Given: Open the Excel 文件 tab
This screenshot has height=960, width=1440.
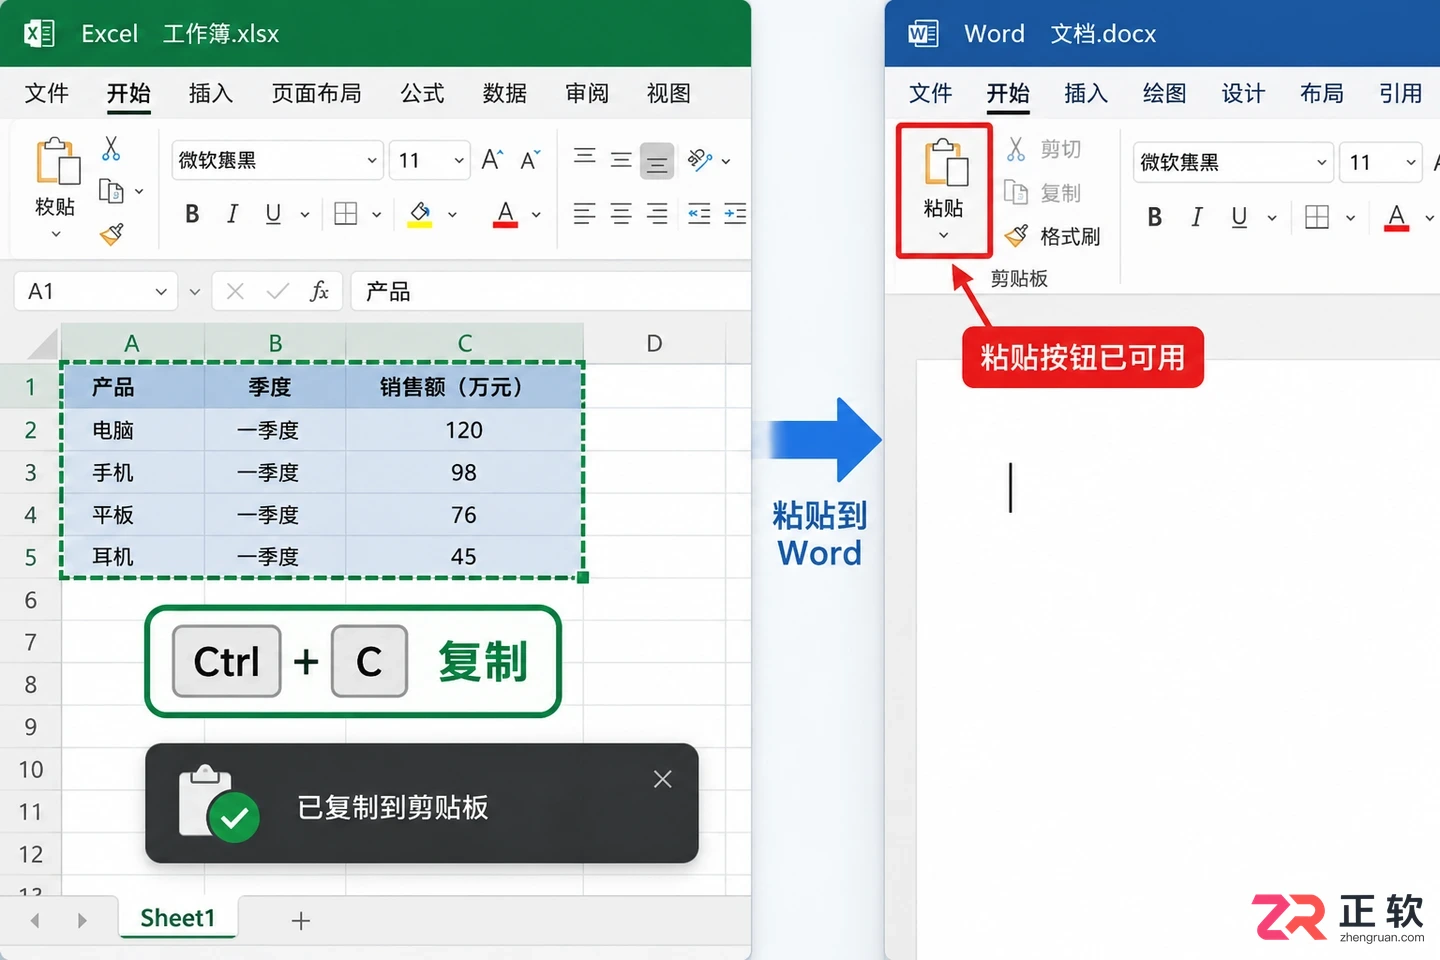Looking at the screenshot, I should tap(46, 93).
